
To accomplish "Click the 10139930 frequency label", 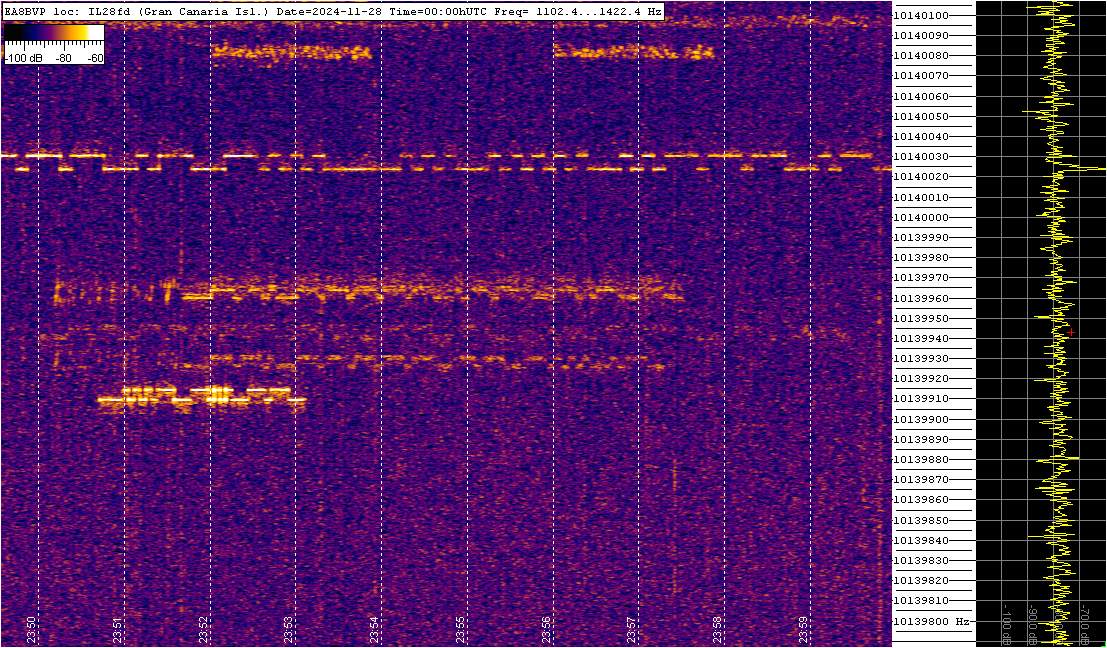I will 921,359.
